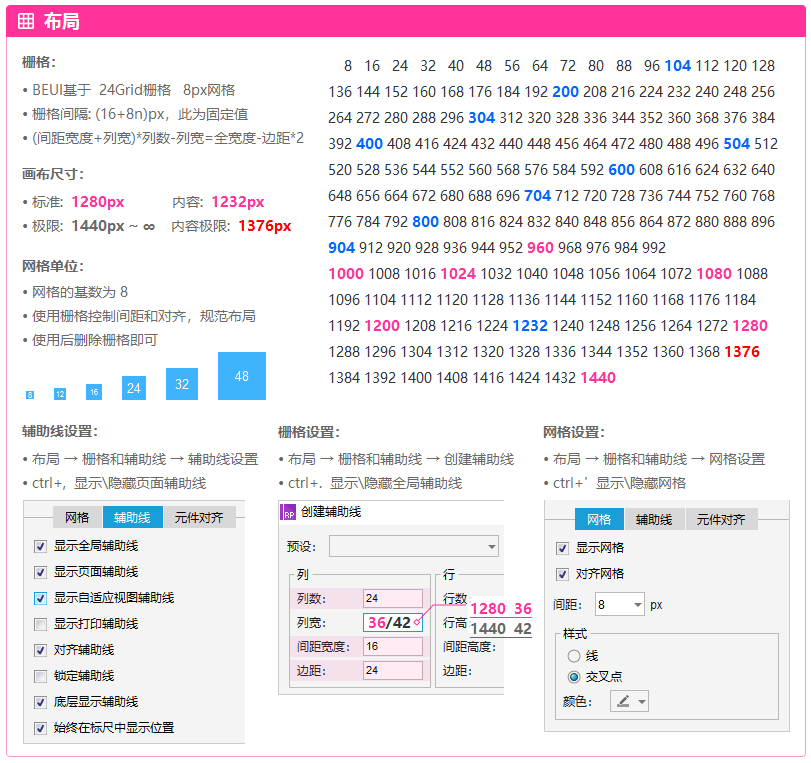Toggle 始终在标尺中显示位置 checkbox
The height and width of the screenshot is (763, 811).
40,728
